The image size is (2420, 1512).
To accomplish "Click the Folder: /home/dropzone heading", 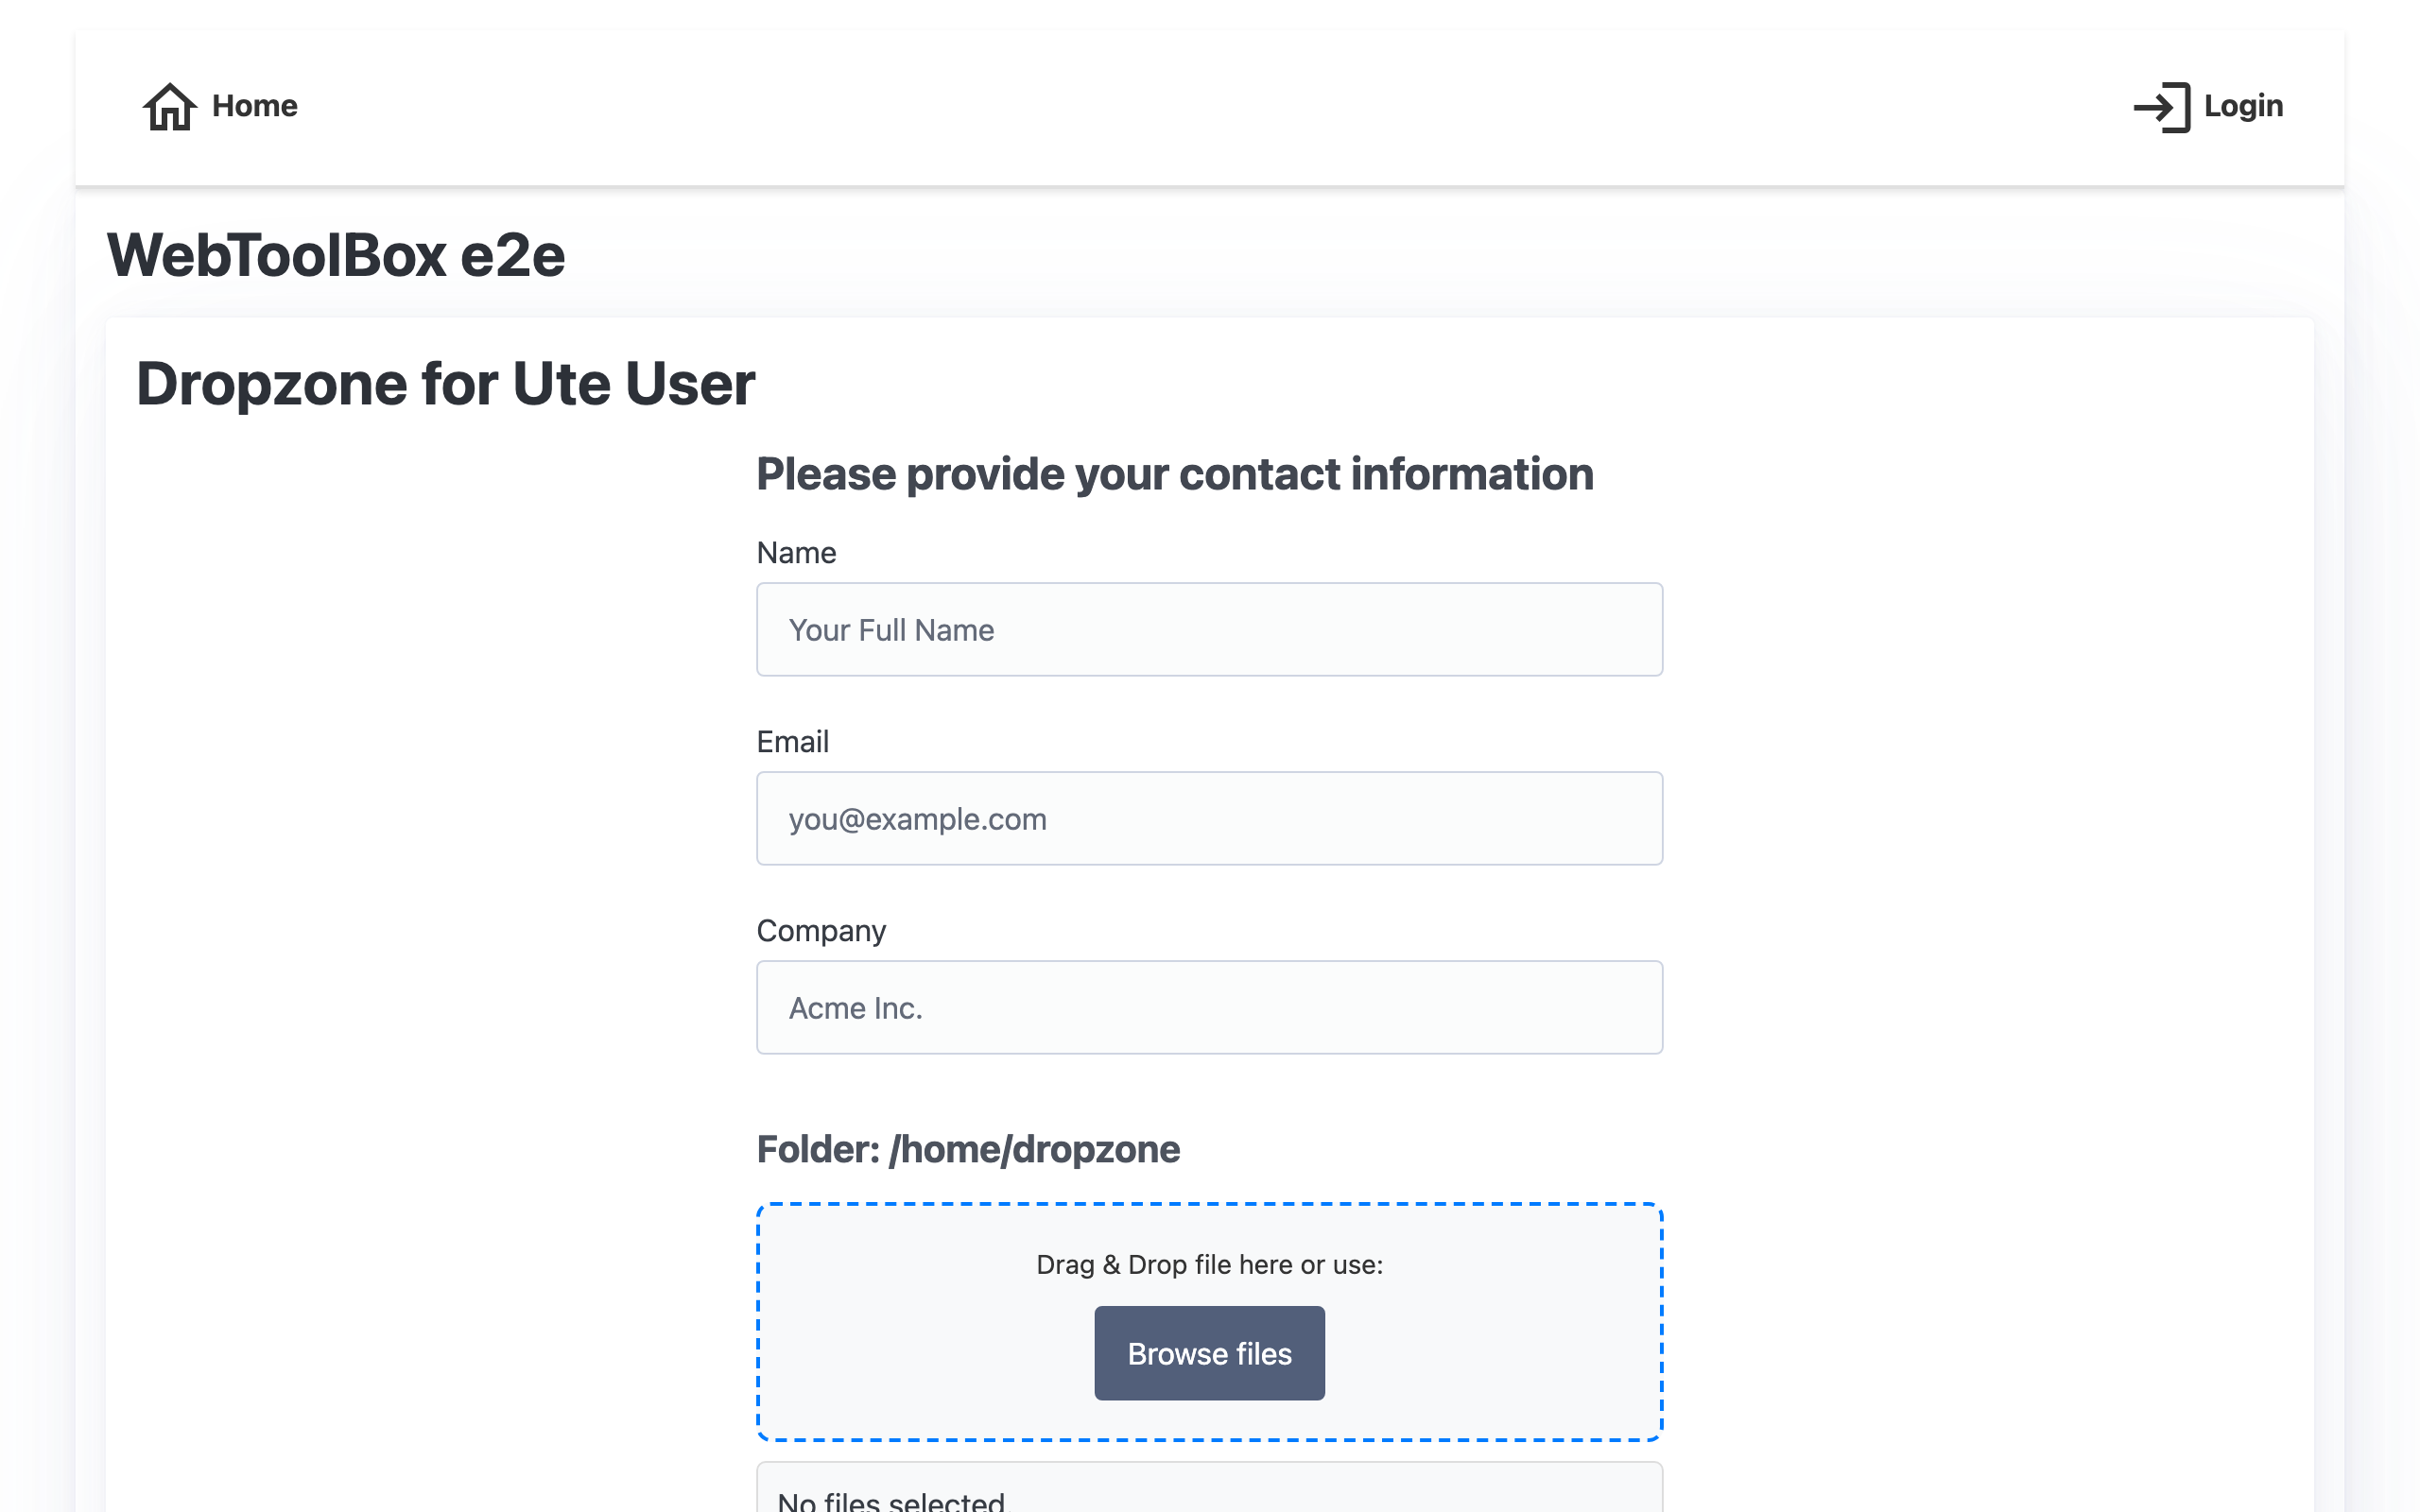I will 967,1150.
